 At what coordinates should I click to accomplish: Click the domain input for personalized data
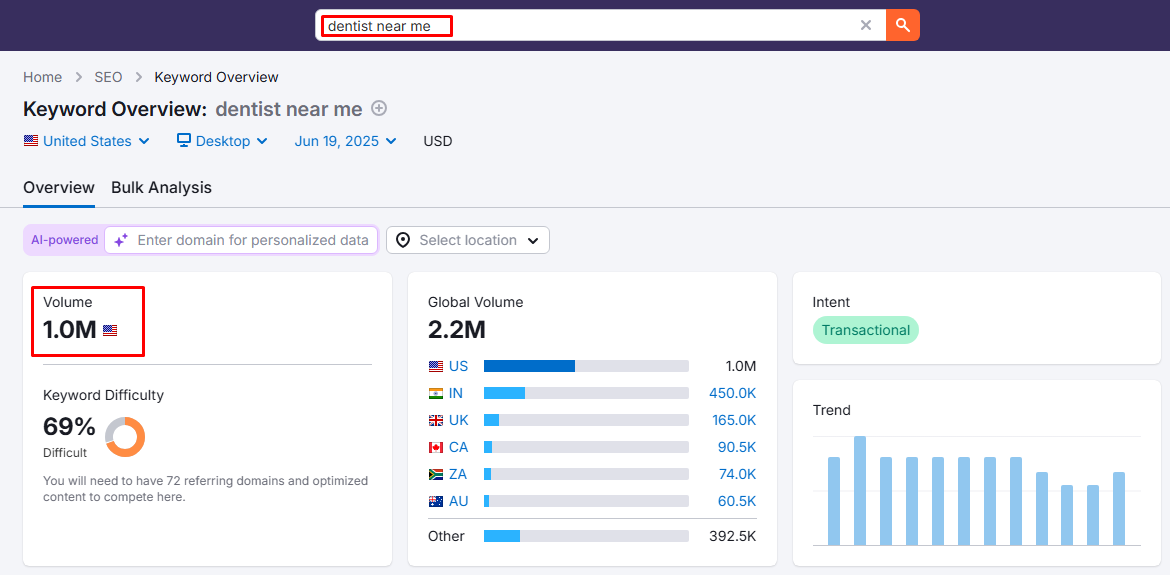pyautogui.click(x=252, y=240)
